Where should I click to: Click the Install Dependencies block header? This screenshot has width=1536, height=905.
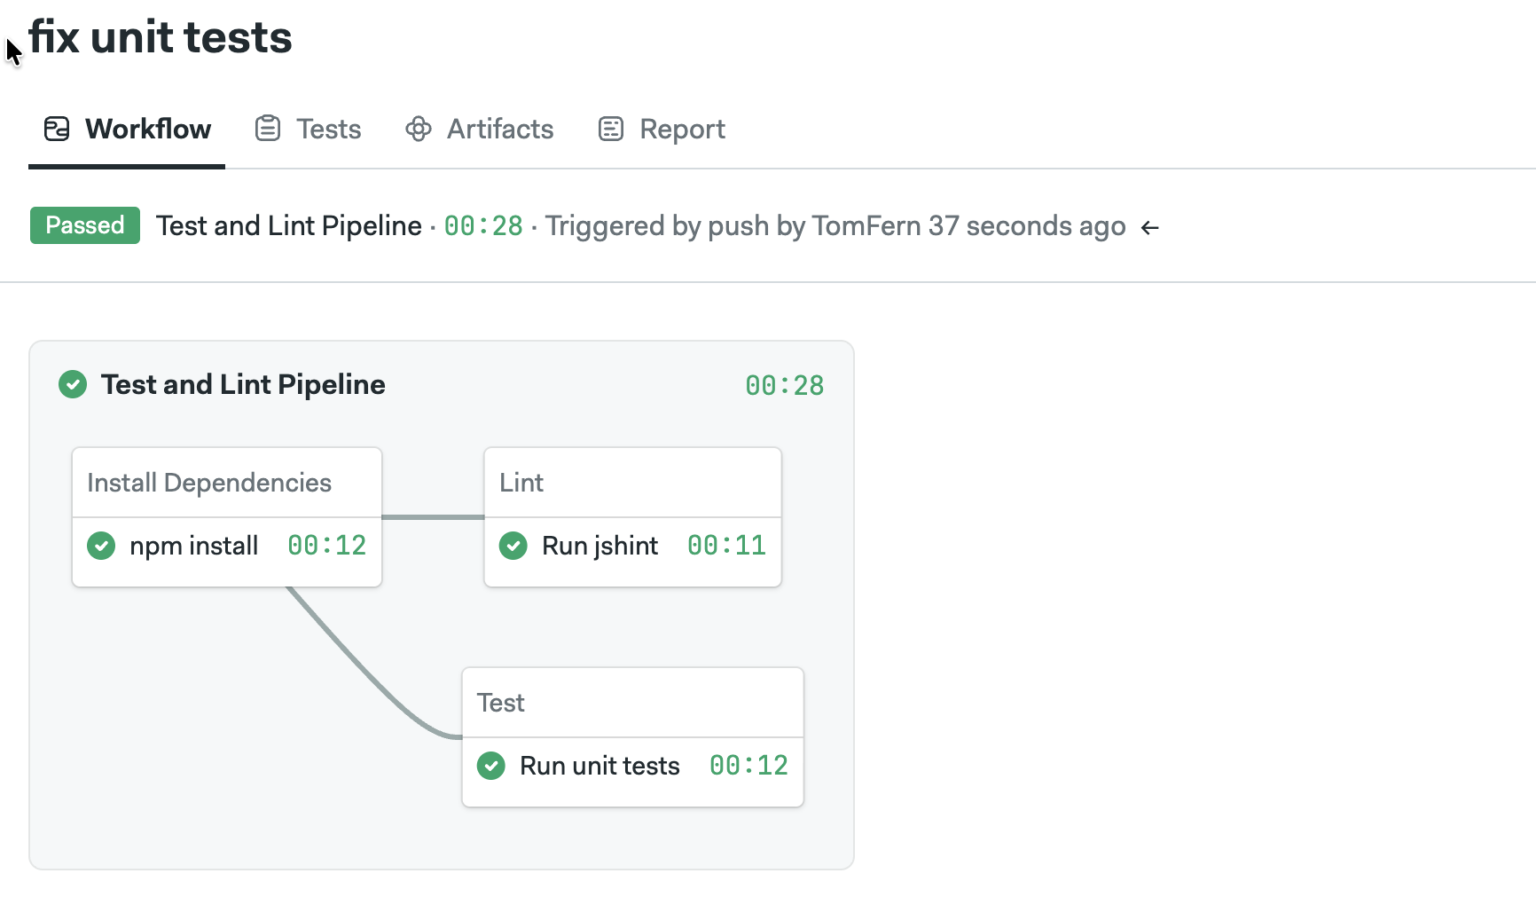[209, 483]
